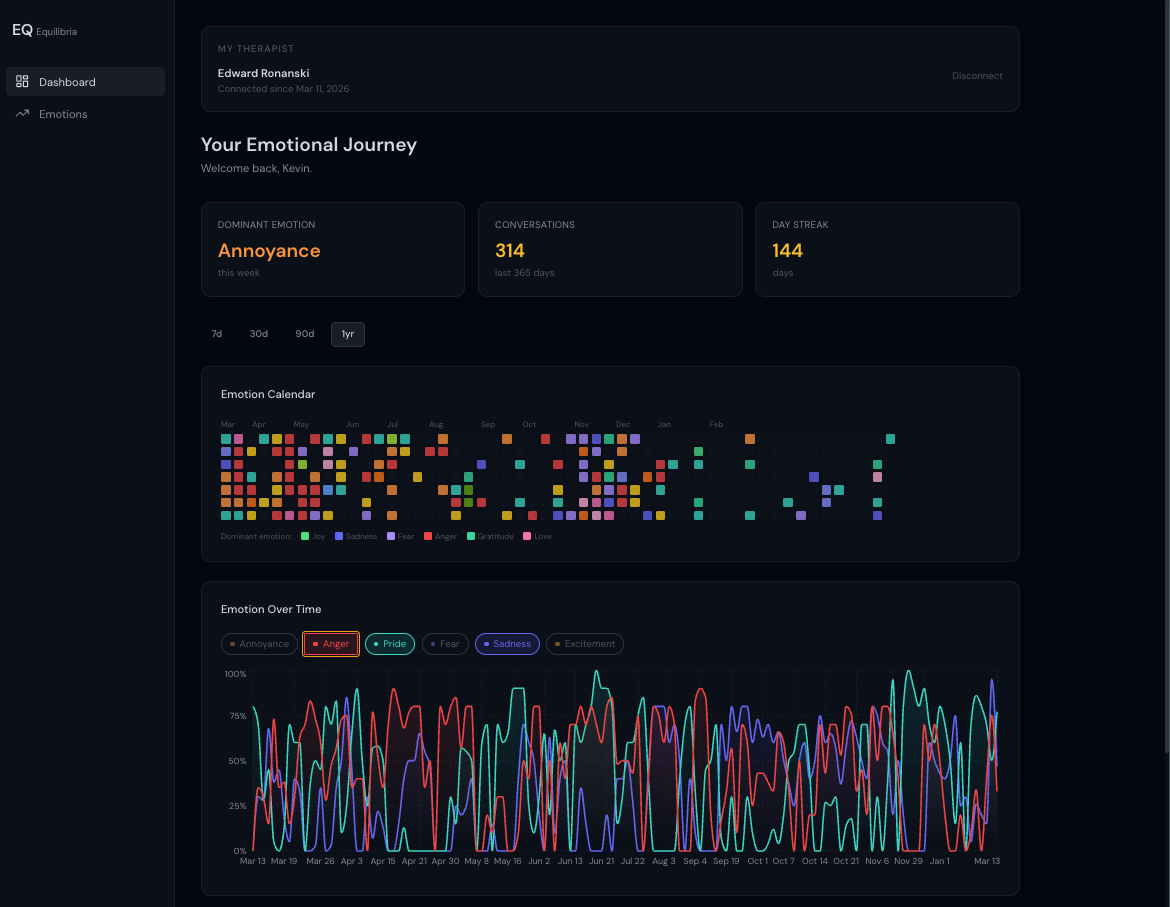The image size is (1170, 907).
Task: Hide the Pride line on chart
Action: (x=390, y=644)
